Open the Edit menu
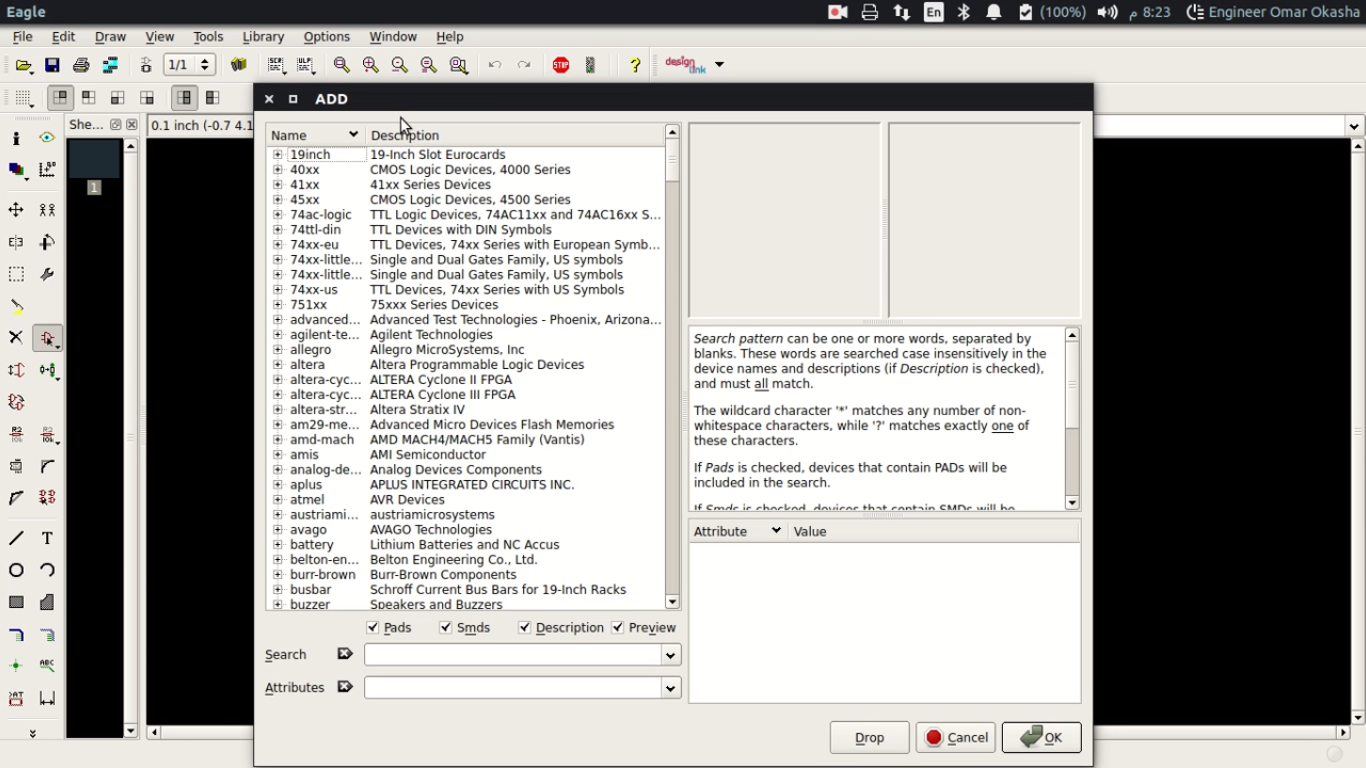Viewport: 1366px width, 768px height. click(x=63, y=37)
